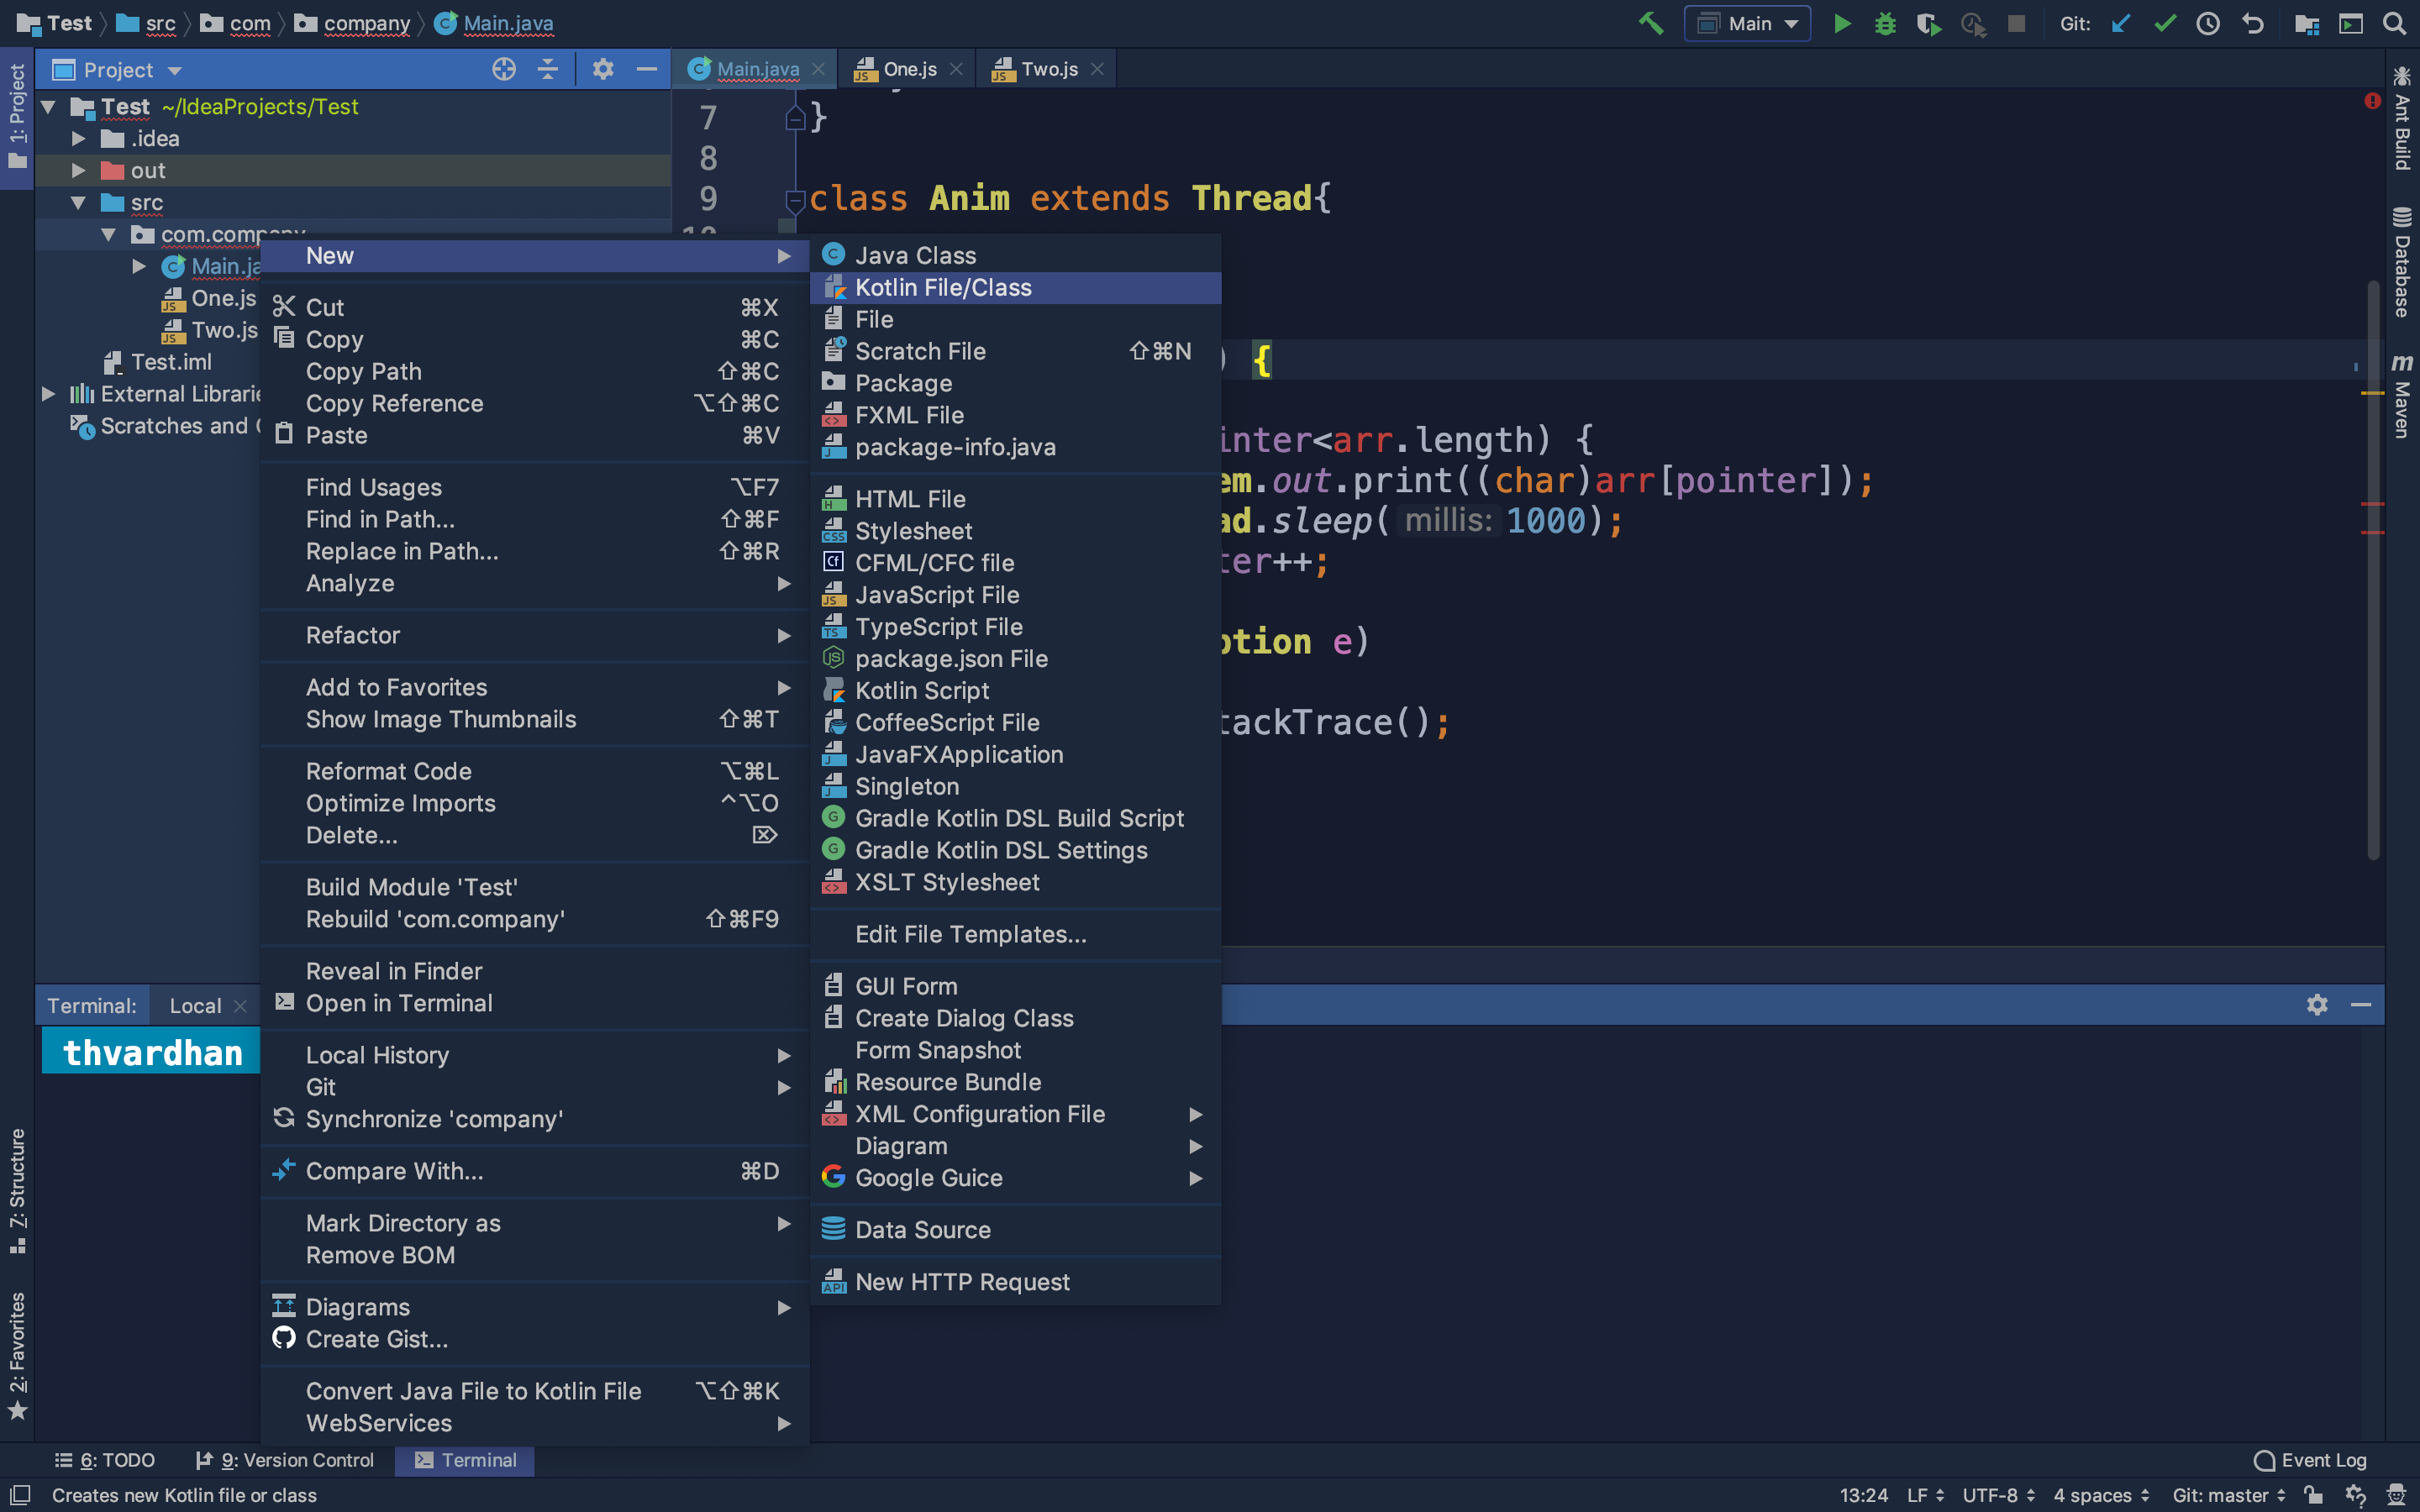Click the Search Everywhere magnifier icon

(2394, 23)
